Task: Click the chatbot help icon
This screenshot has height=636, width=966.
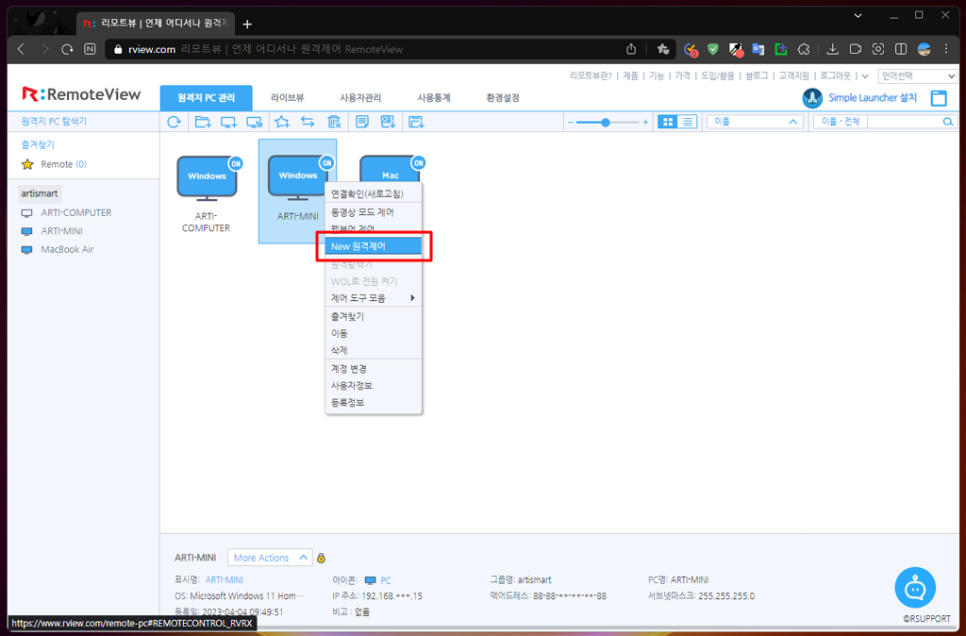Action: 915,588
